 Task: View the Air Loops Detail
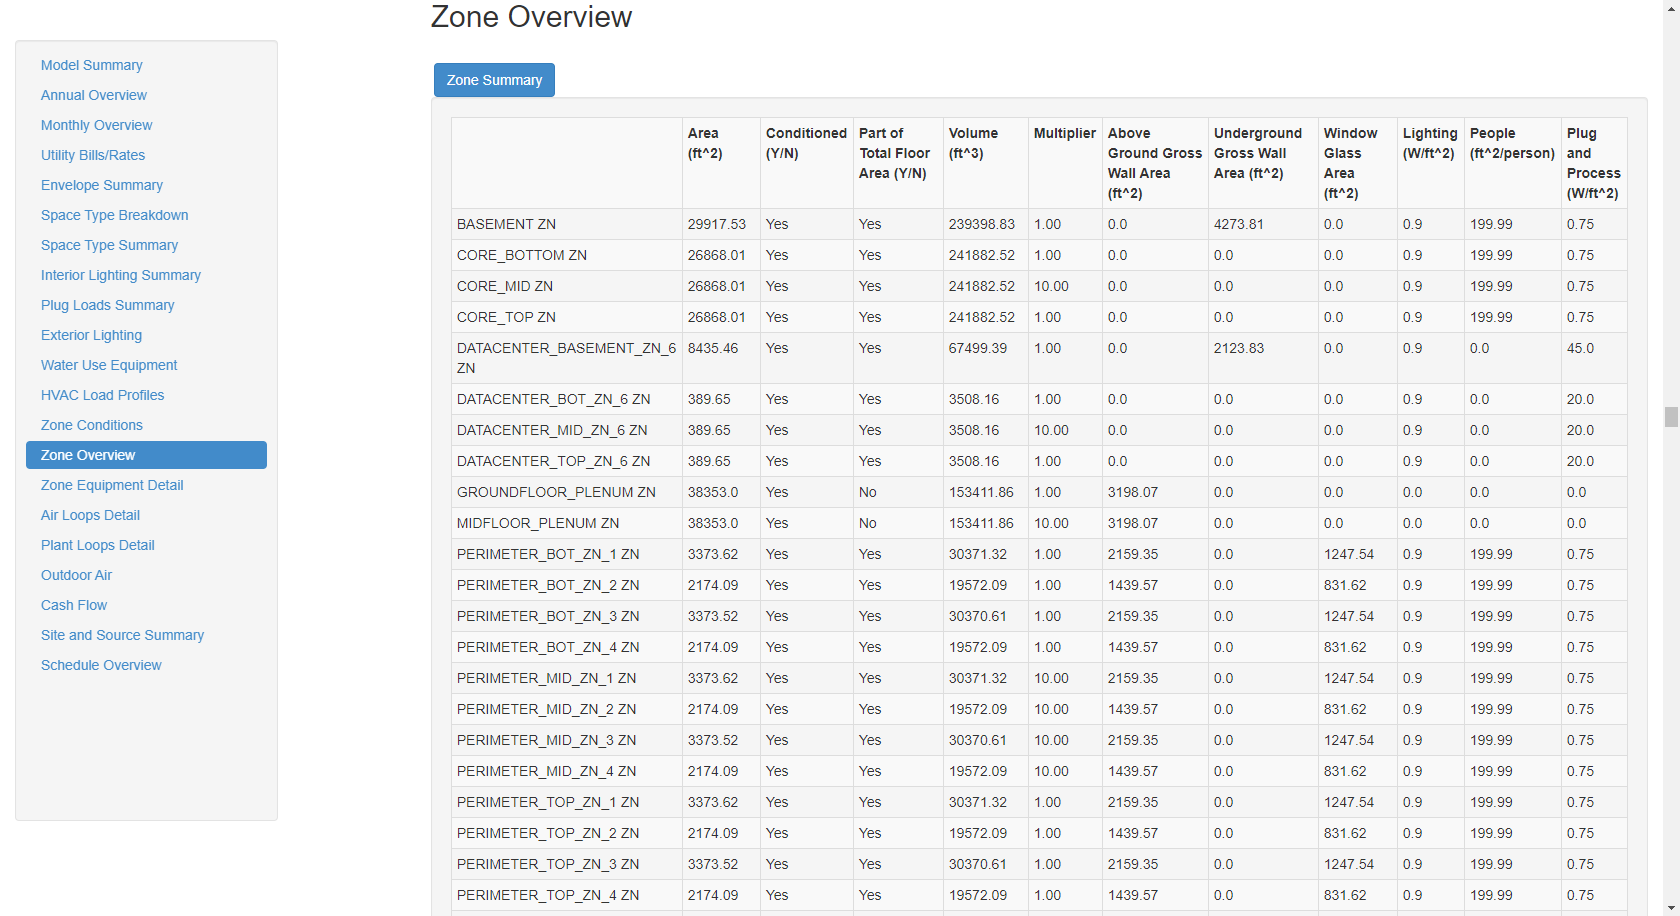89,515
